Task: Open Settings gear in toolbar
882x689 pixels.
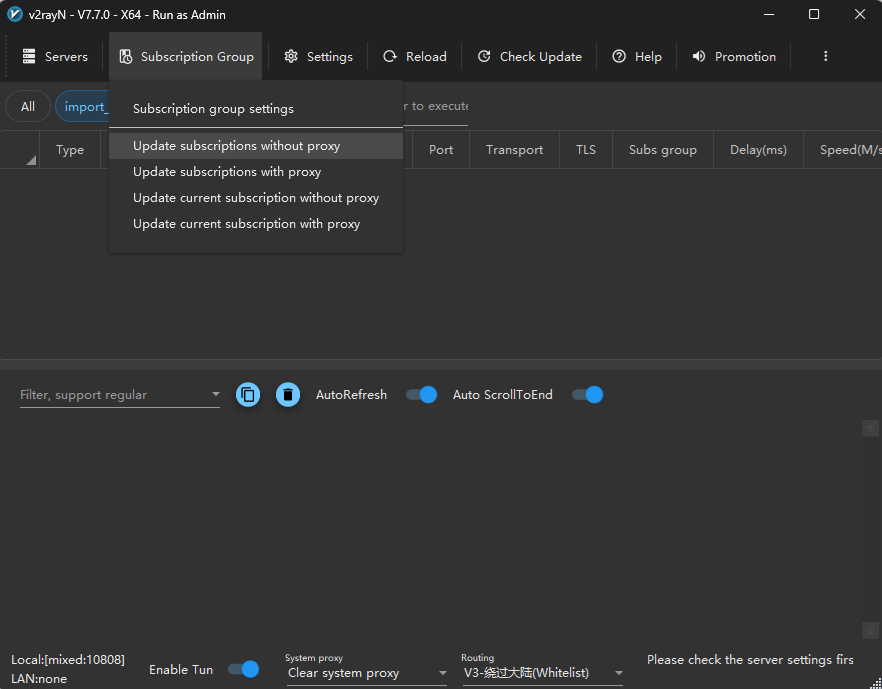Action: click(291, 57)
